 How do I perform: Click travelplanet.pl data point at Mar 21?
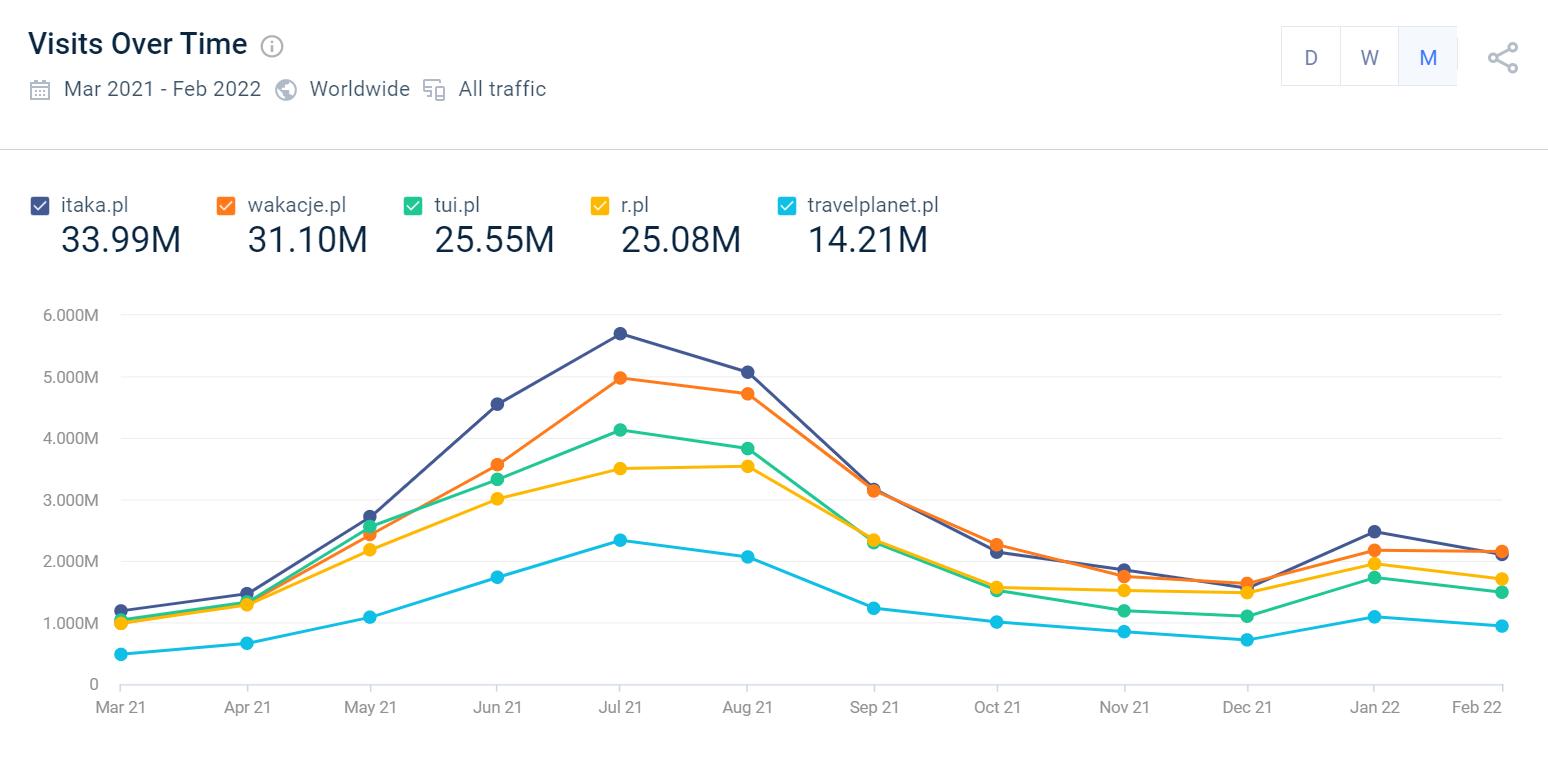point(121,654)
